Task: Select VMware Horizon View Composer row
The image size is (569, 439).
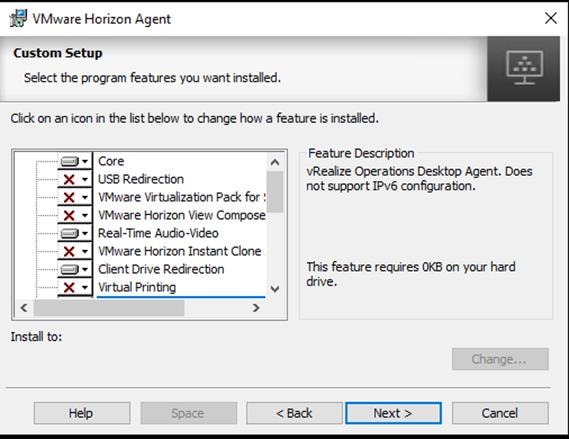Action: click(x=181, y=215)
